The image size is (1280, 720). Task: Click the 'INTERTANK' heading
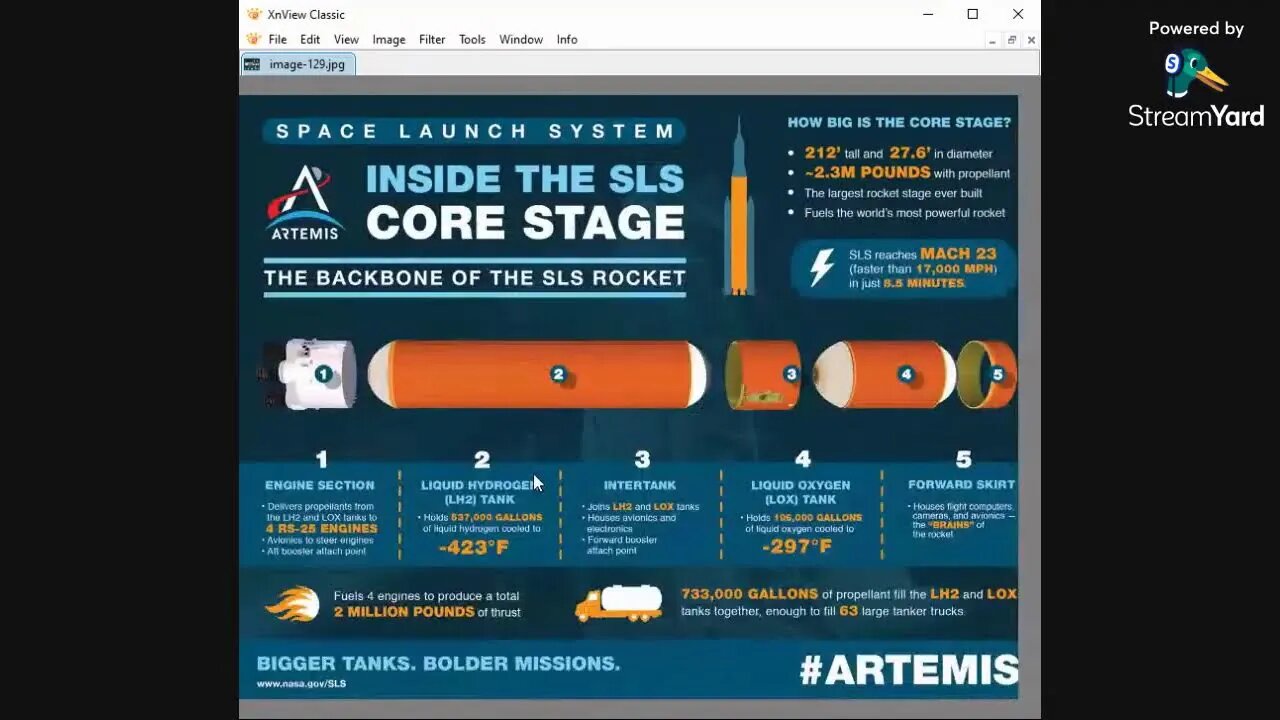coord(642,485)
